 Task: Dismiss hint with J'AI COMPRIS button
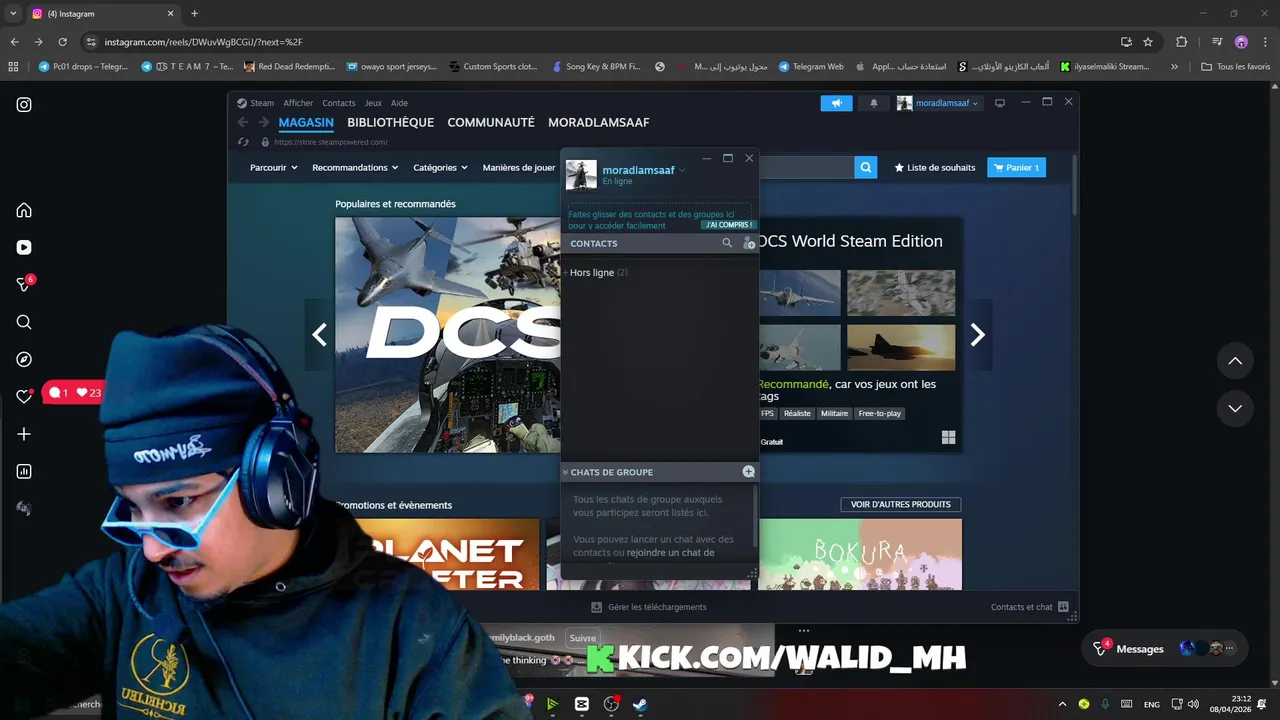click(x=728, y=225)
